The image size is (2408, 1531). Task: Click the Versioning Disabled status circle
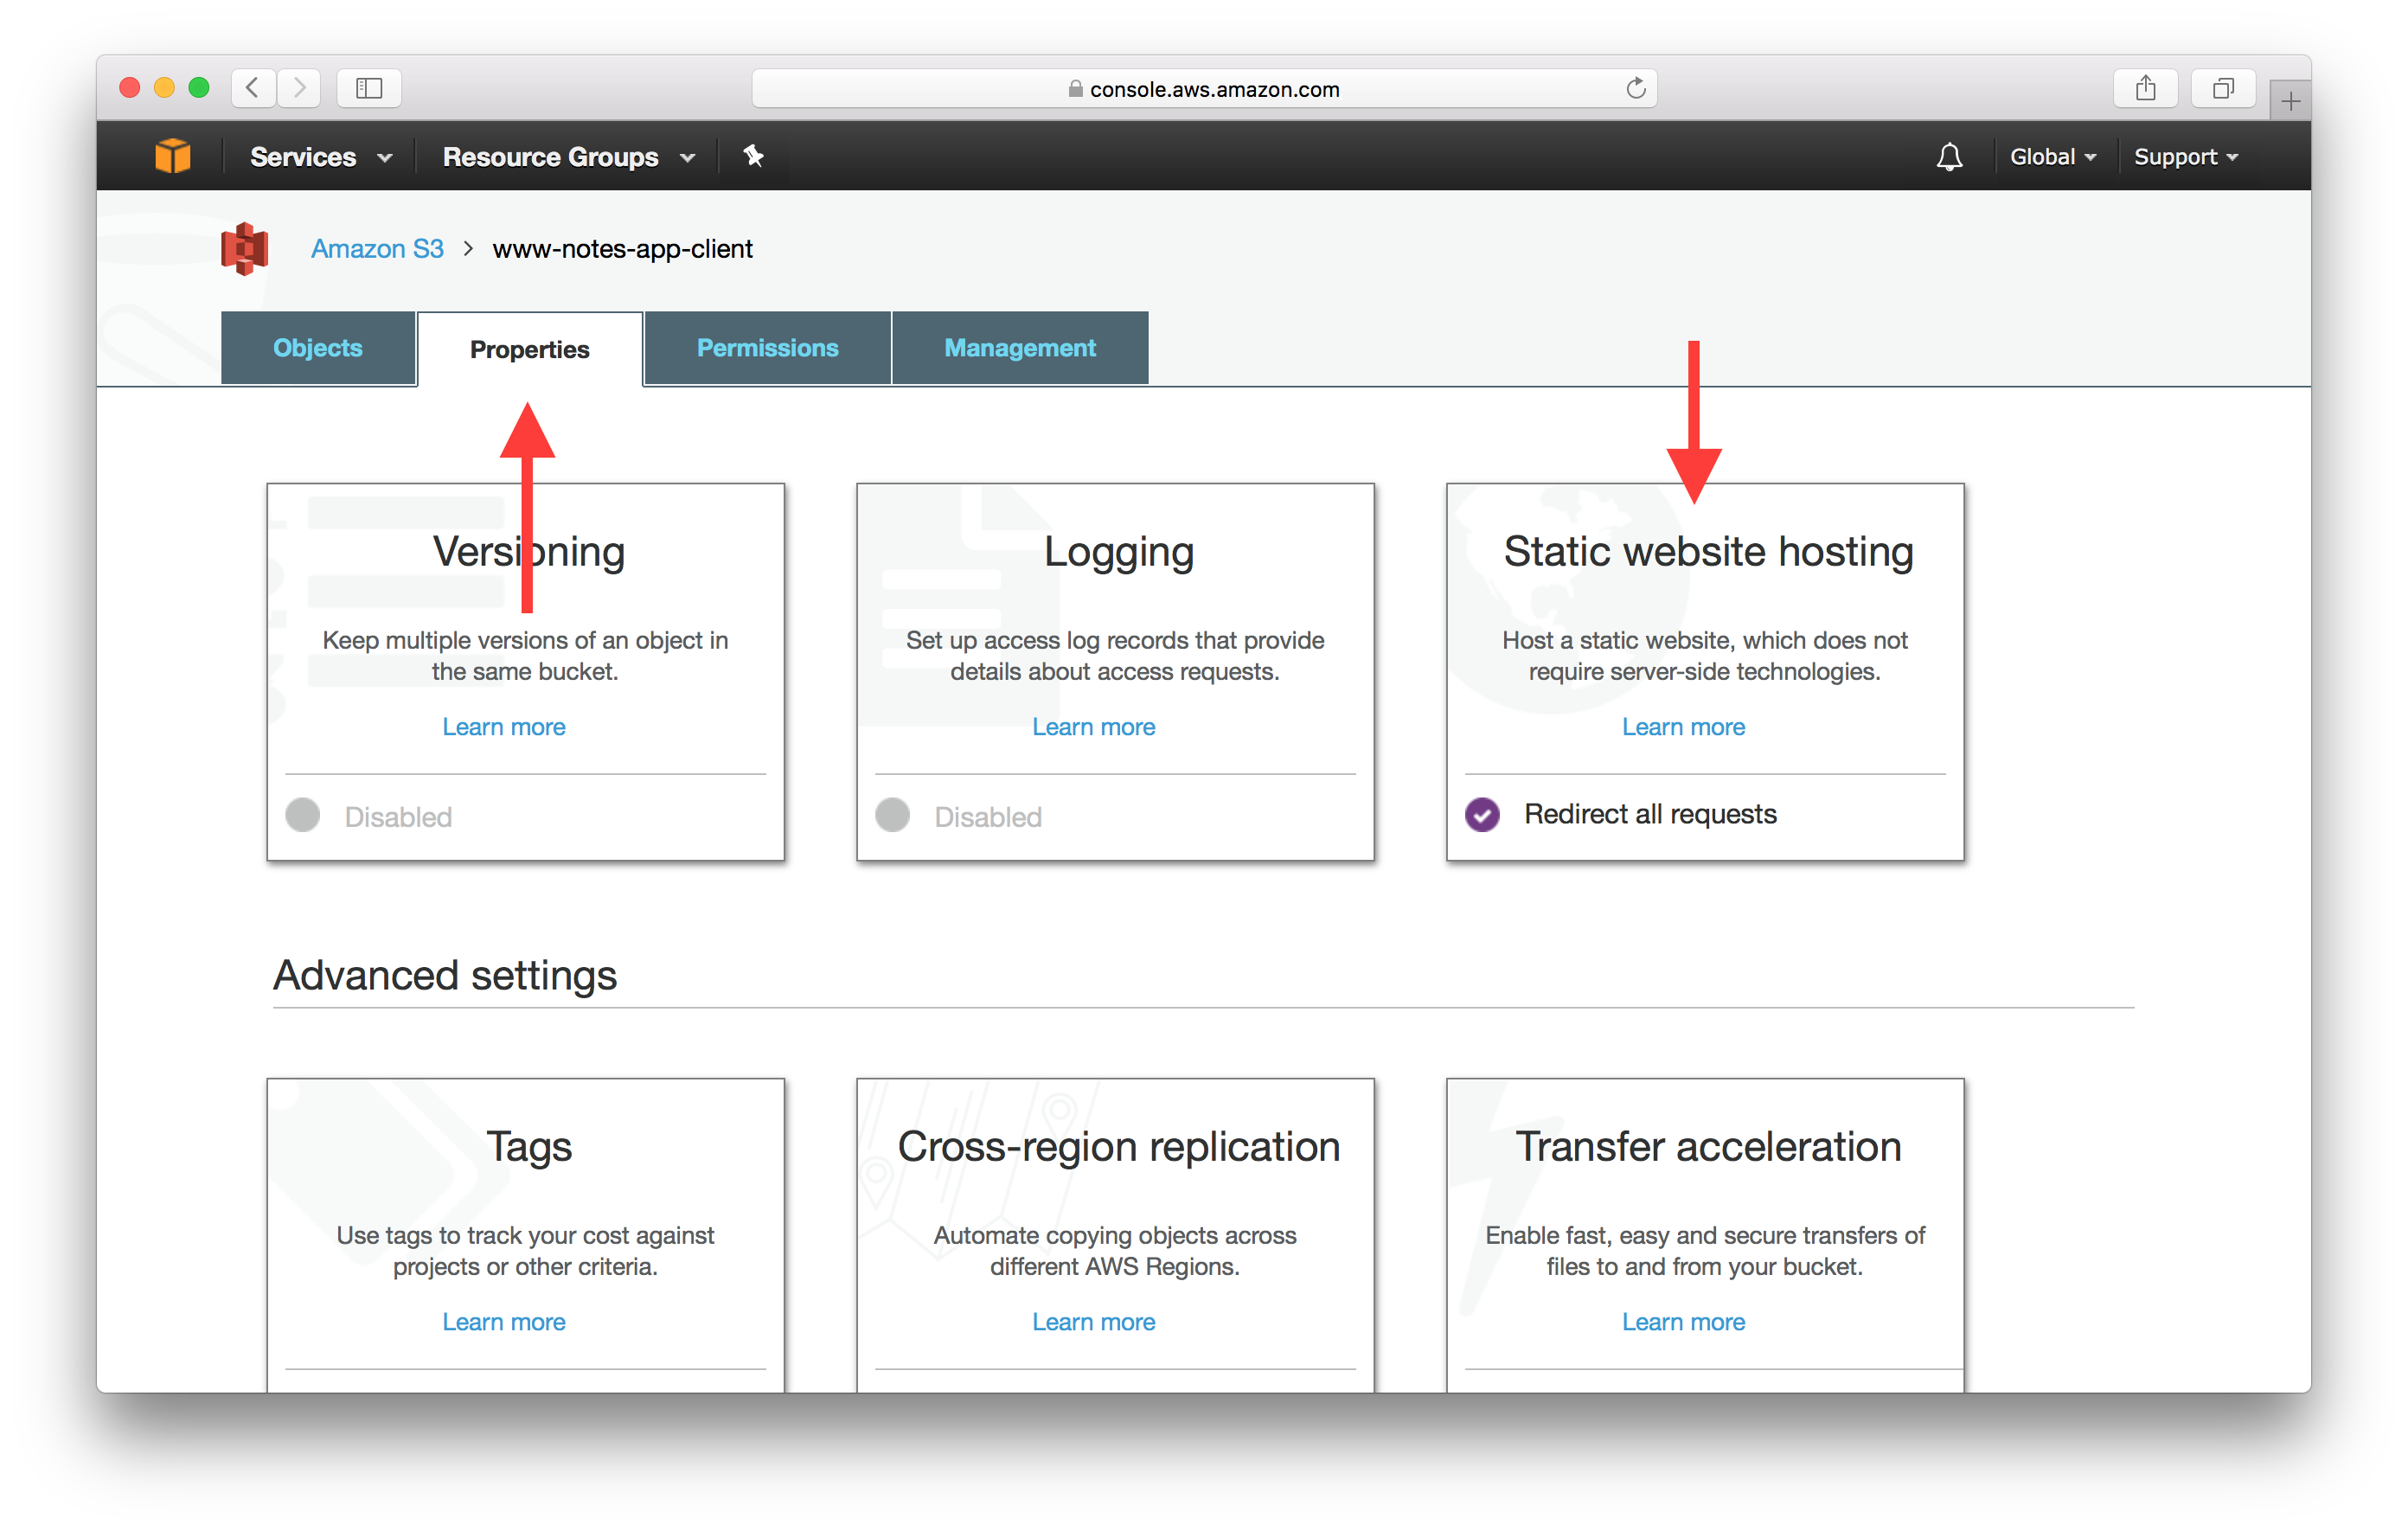coord(303,815)
